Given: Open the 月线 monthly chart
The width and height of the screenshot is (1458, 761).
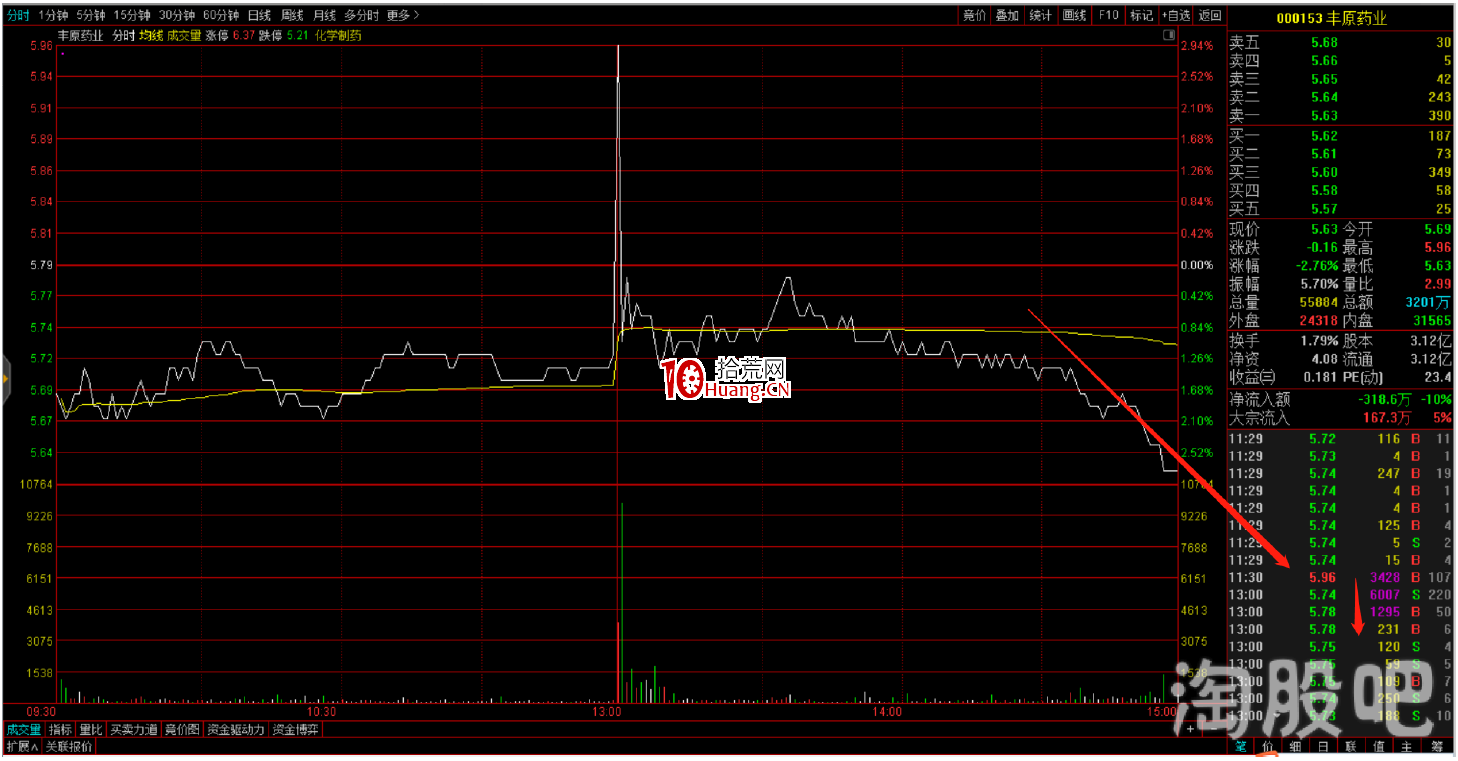Looking at the screenshot, I should click(x=324, y=15).
